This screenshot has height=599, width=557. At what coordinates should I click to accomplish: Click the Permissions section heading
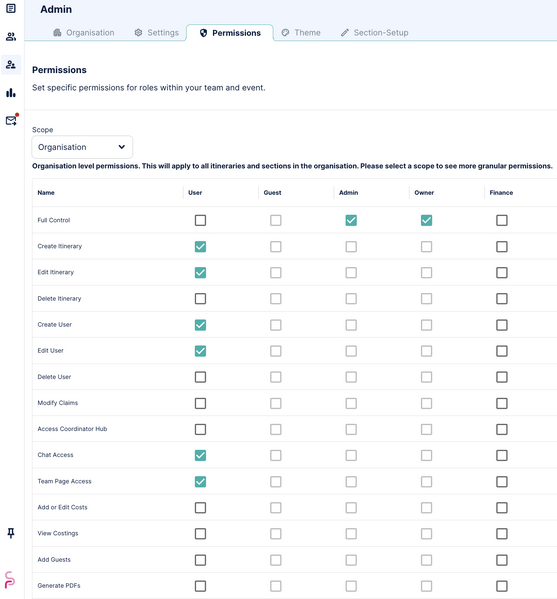tap(59, 70)
